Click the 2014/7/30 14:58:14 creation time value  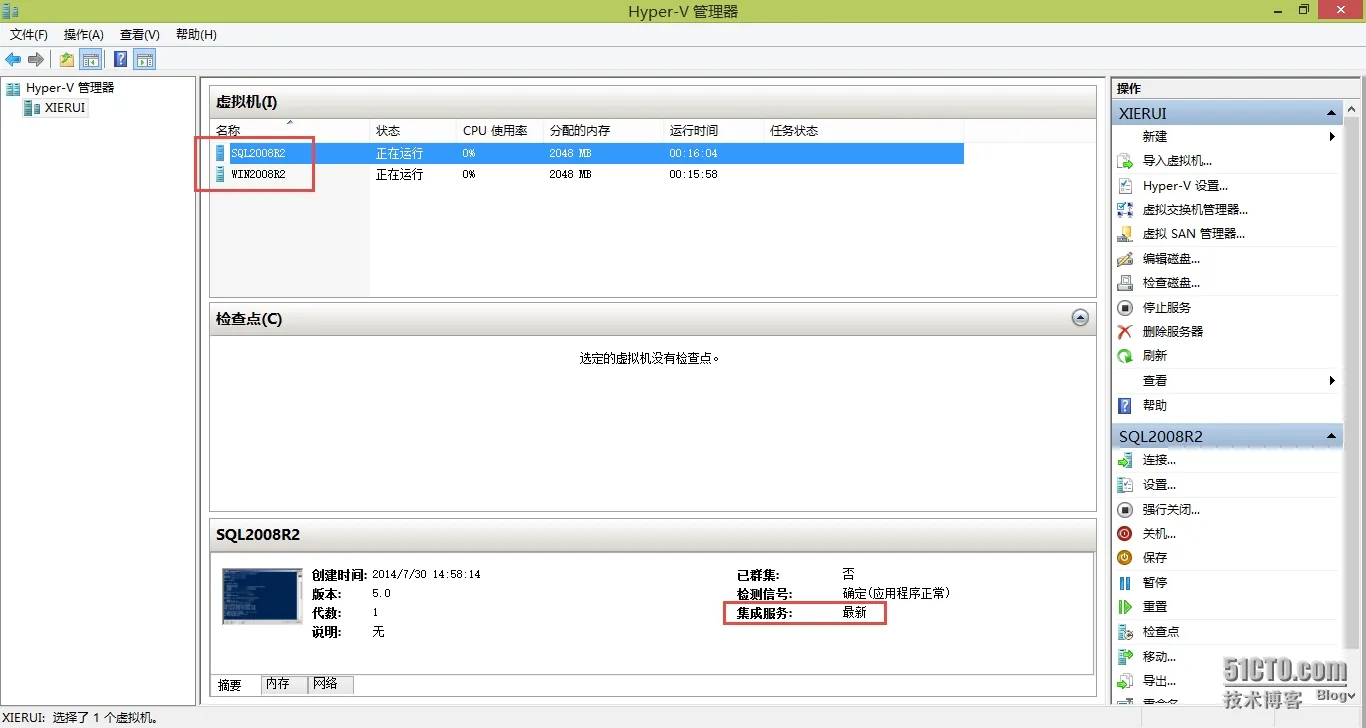426,575
